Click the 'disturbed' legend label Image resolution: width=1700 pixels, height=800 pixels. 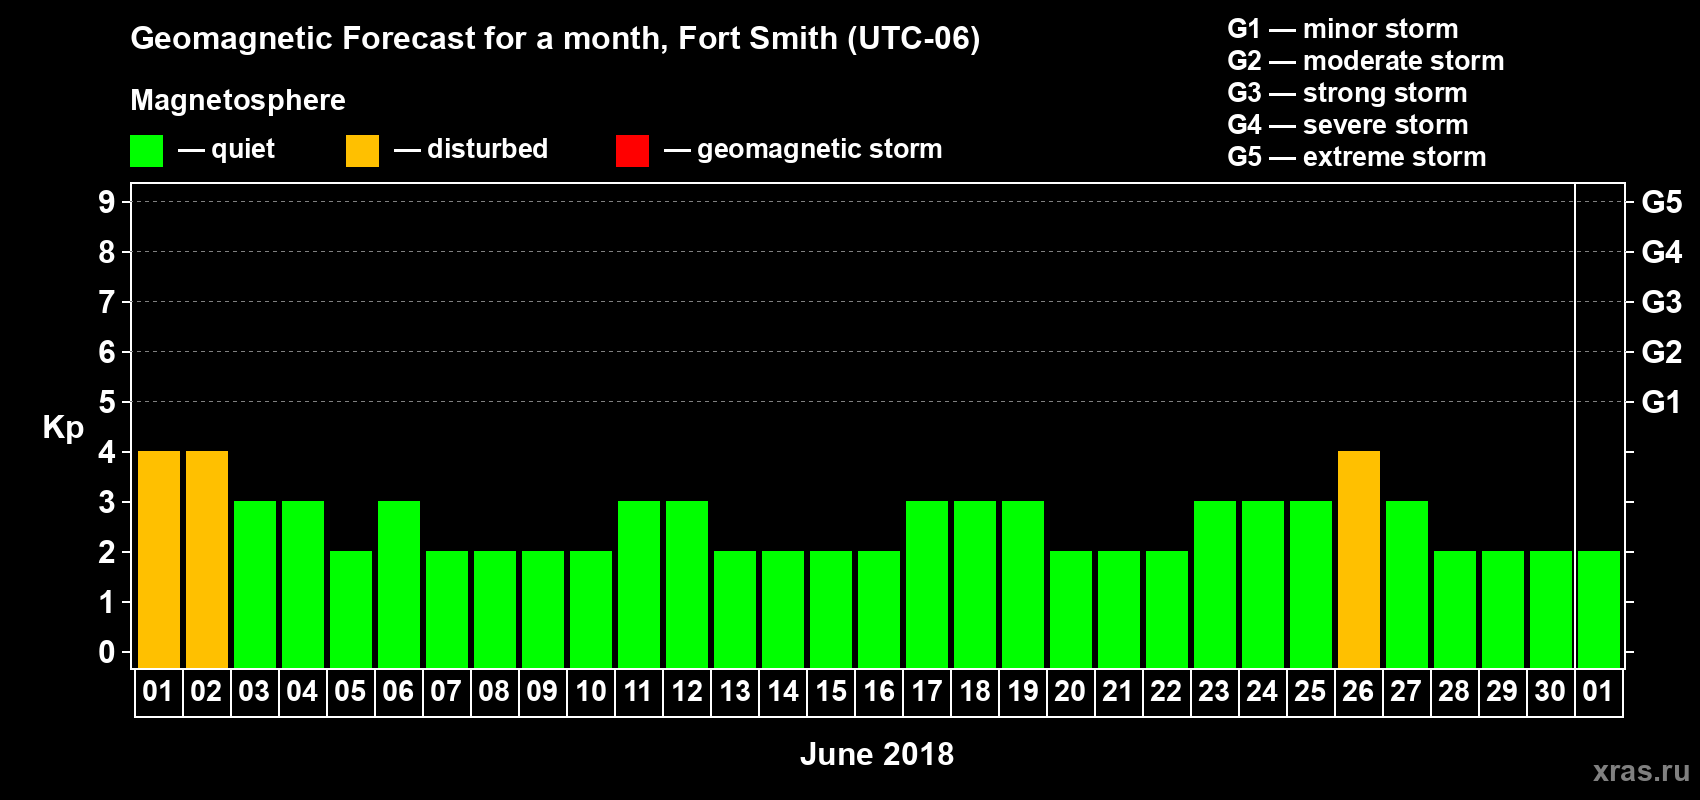pyautogui.click(x=487, y=149)
